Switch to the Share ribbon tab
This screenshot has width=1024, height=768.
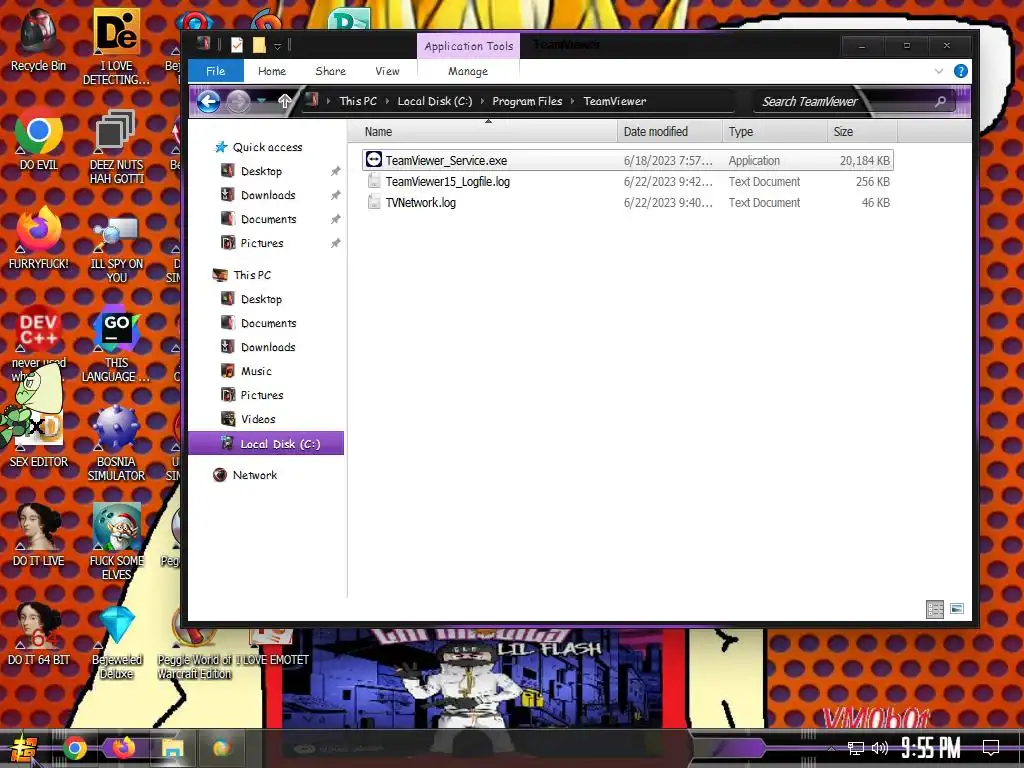click(330, 71)
